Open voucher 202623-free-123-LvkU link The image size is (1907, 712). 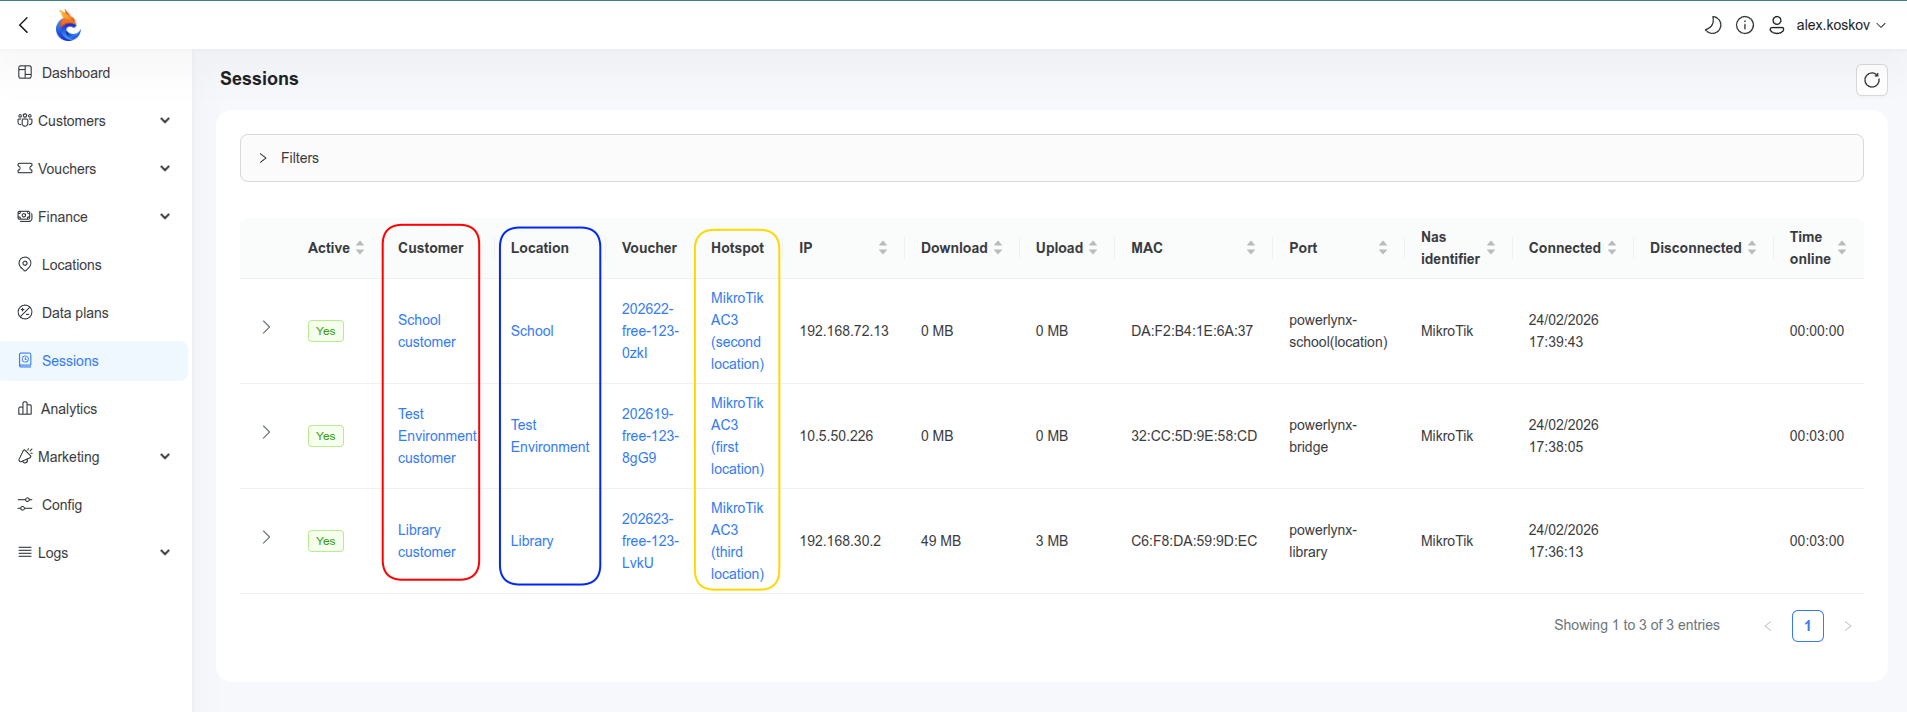[x=649, y=541]
